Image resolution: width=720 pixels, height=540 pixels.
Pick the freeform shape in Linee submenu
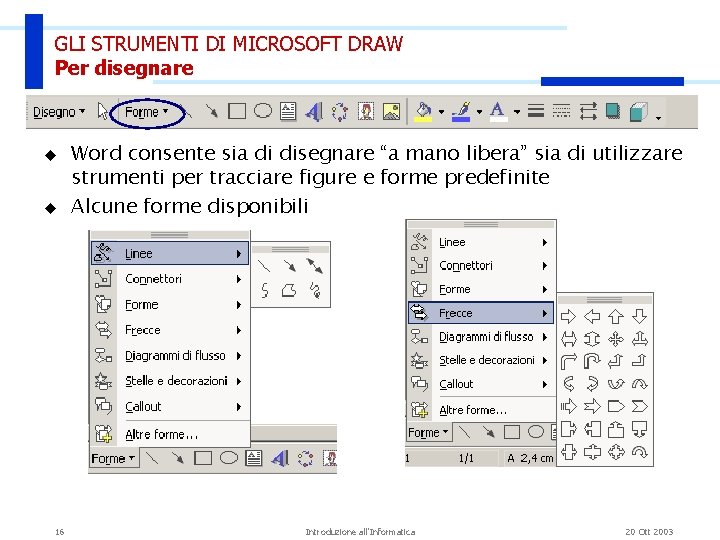tap(289, 290)
